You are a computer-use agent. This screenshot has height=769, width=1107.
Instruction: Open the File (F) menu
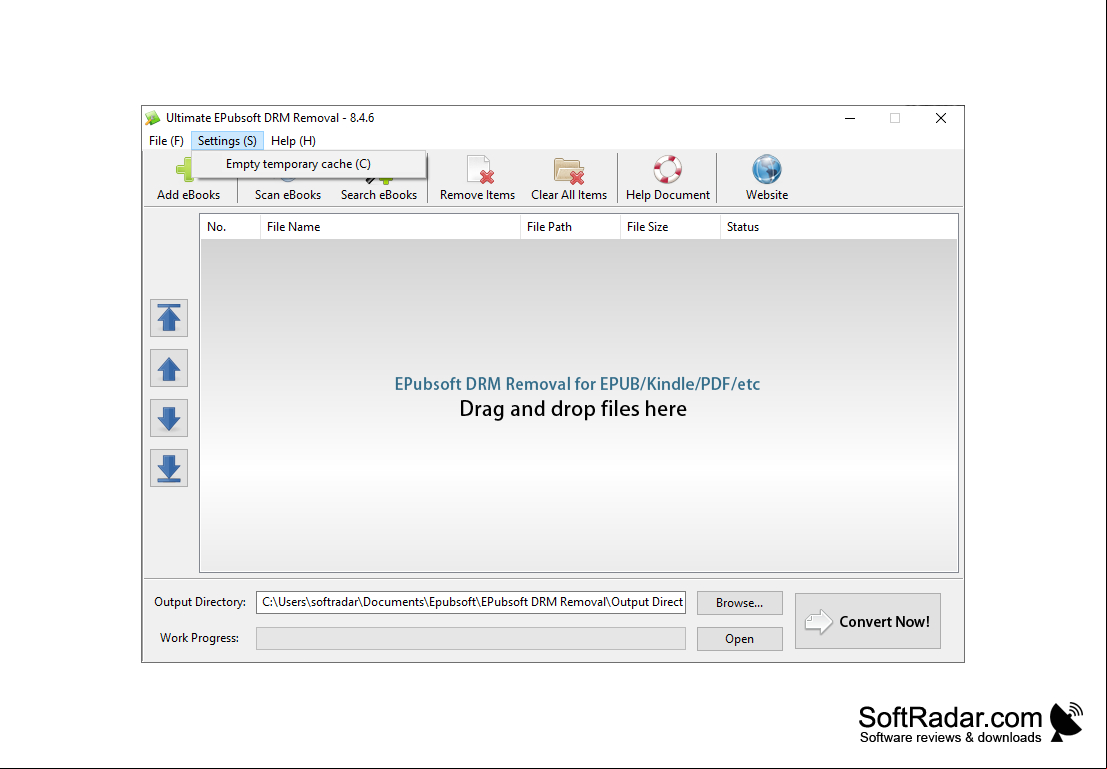(166, 141)
